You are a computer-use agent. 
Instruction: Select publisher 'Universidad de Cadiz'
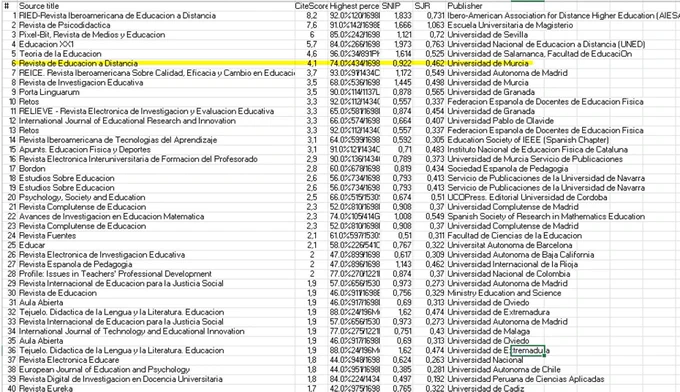486,388
